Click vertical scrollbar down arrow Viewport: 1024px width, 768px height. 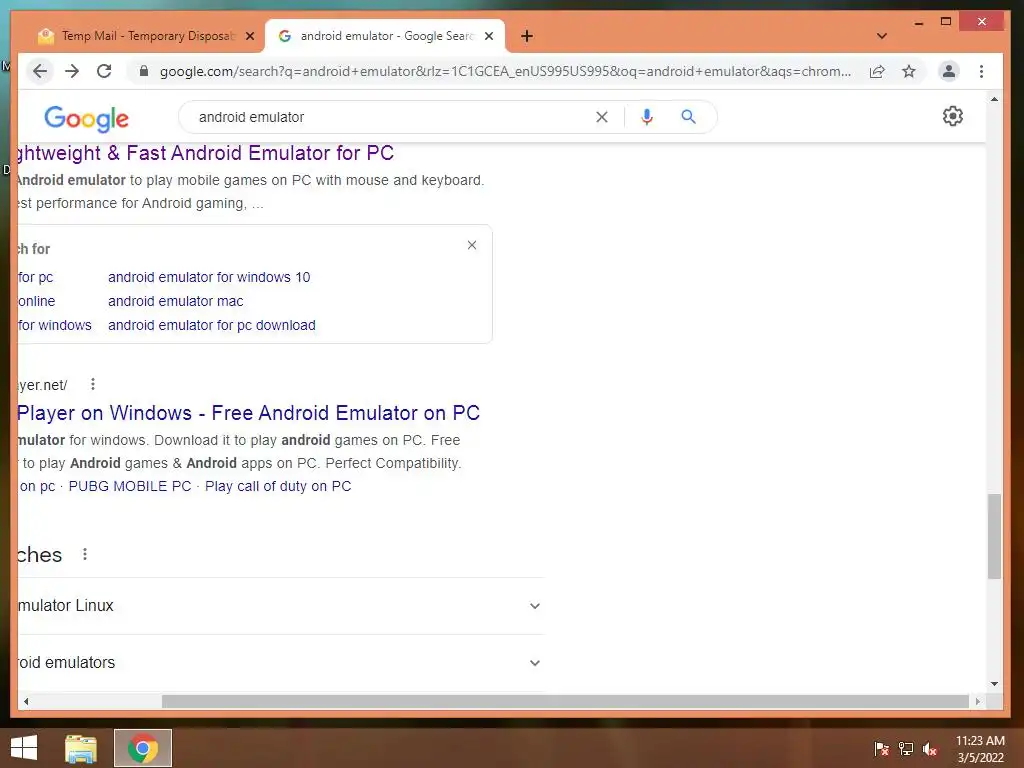point(994,684)
